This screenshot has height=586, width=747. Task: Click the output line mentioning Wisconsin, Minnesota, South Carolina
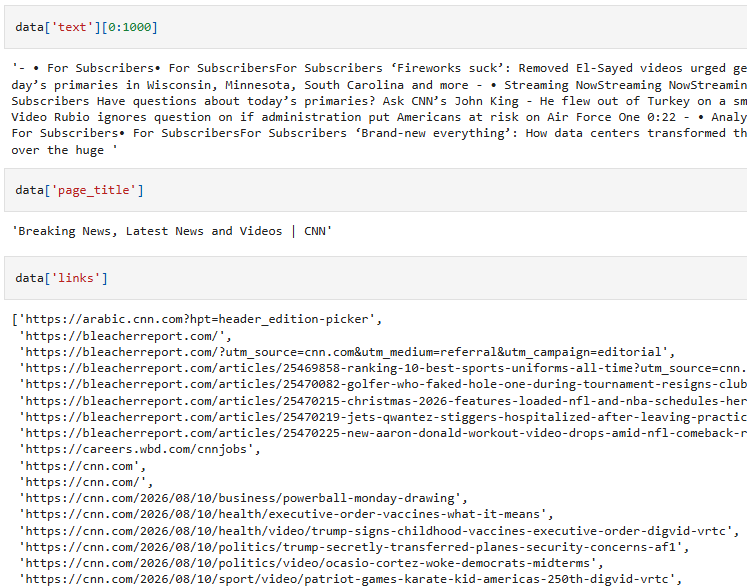point(379,85)
